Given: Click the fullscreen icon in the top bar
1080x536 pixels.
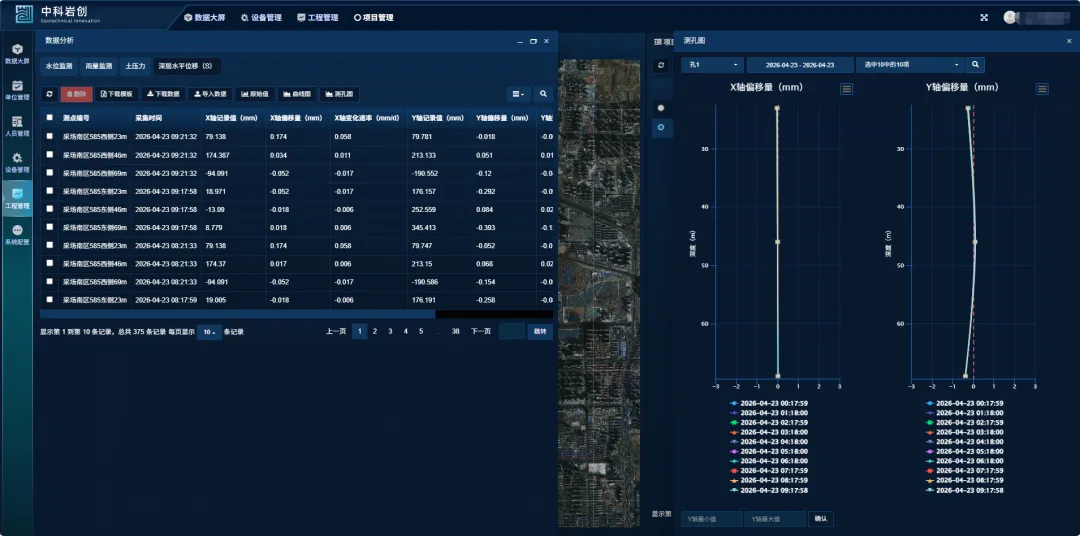Looking at the screenshot, I should (984, 17).
